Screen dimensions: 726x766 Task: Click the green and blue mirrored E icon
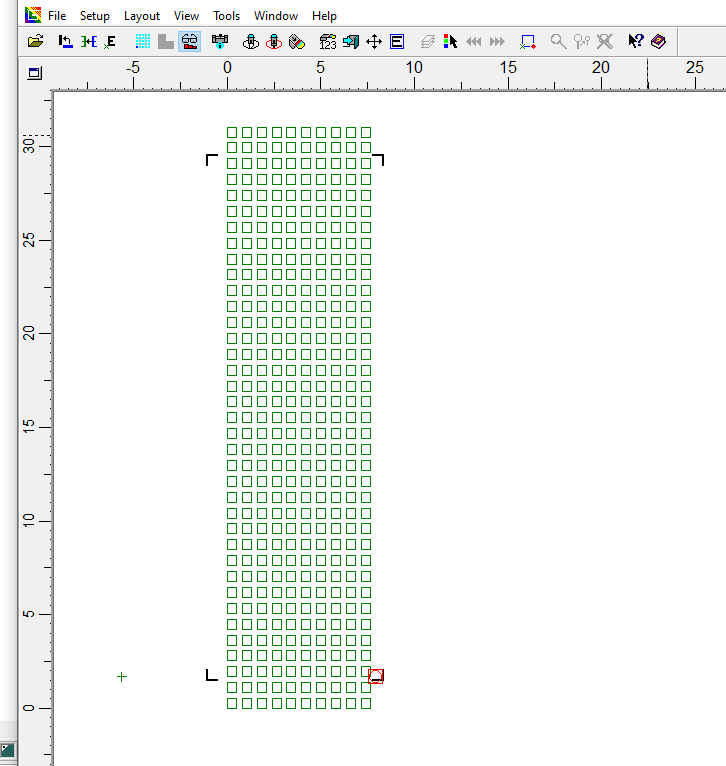coord(89,42)
